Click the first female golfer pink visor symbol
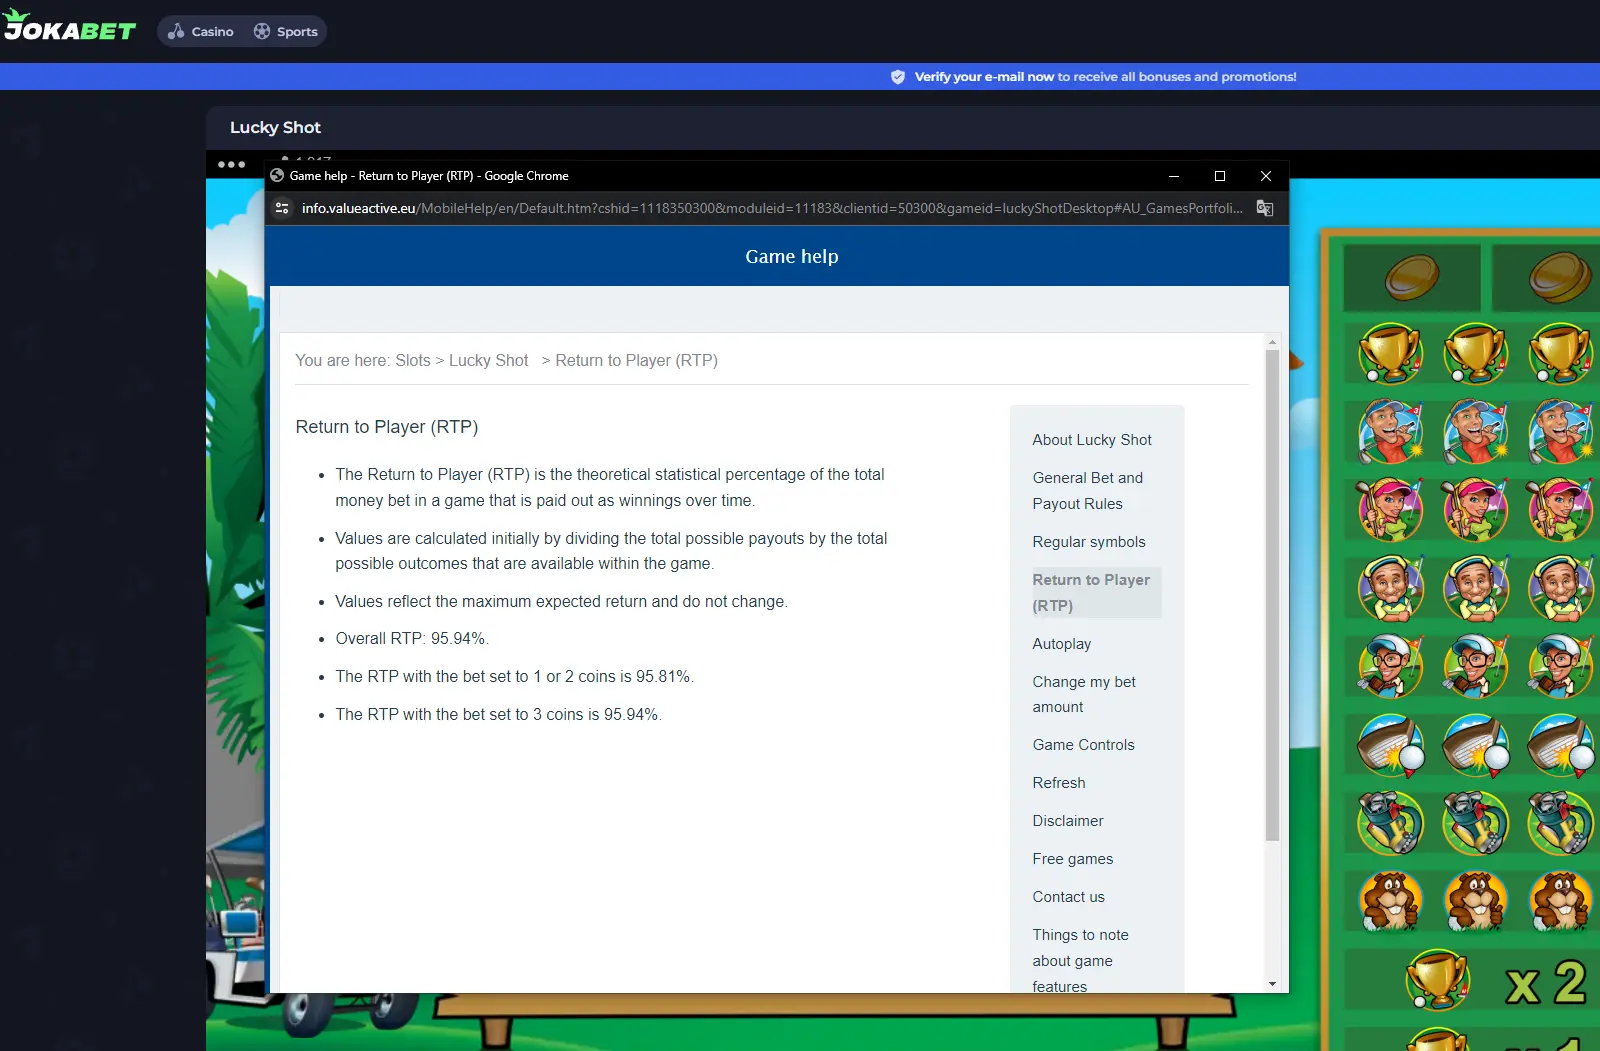The height and width of the screenshot is (1051, 1600). click(x=1390, y=510)
